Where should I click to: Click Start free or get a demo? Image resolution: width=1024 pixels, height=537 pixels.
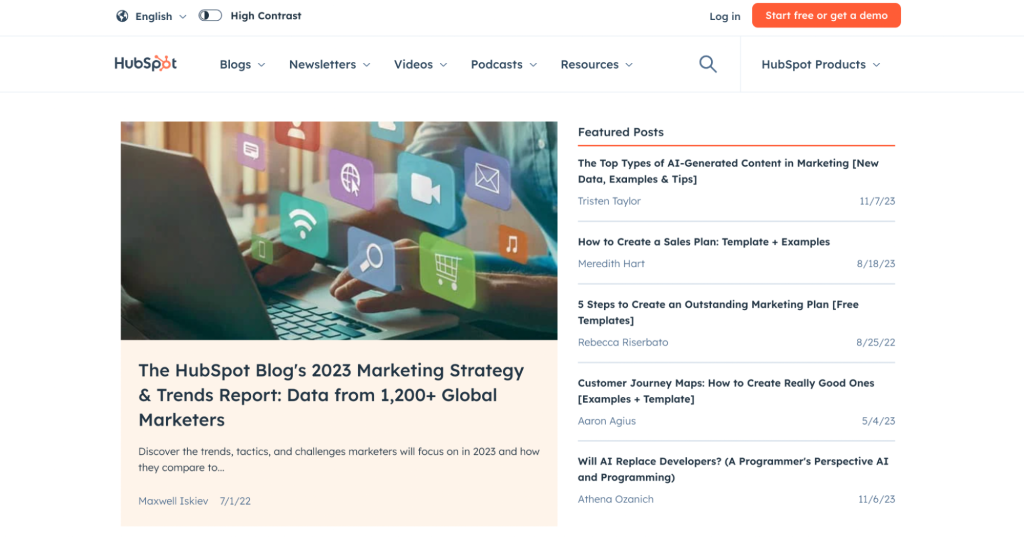(x=826, y=16)
